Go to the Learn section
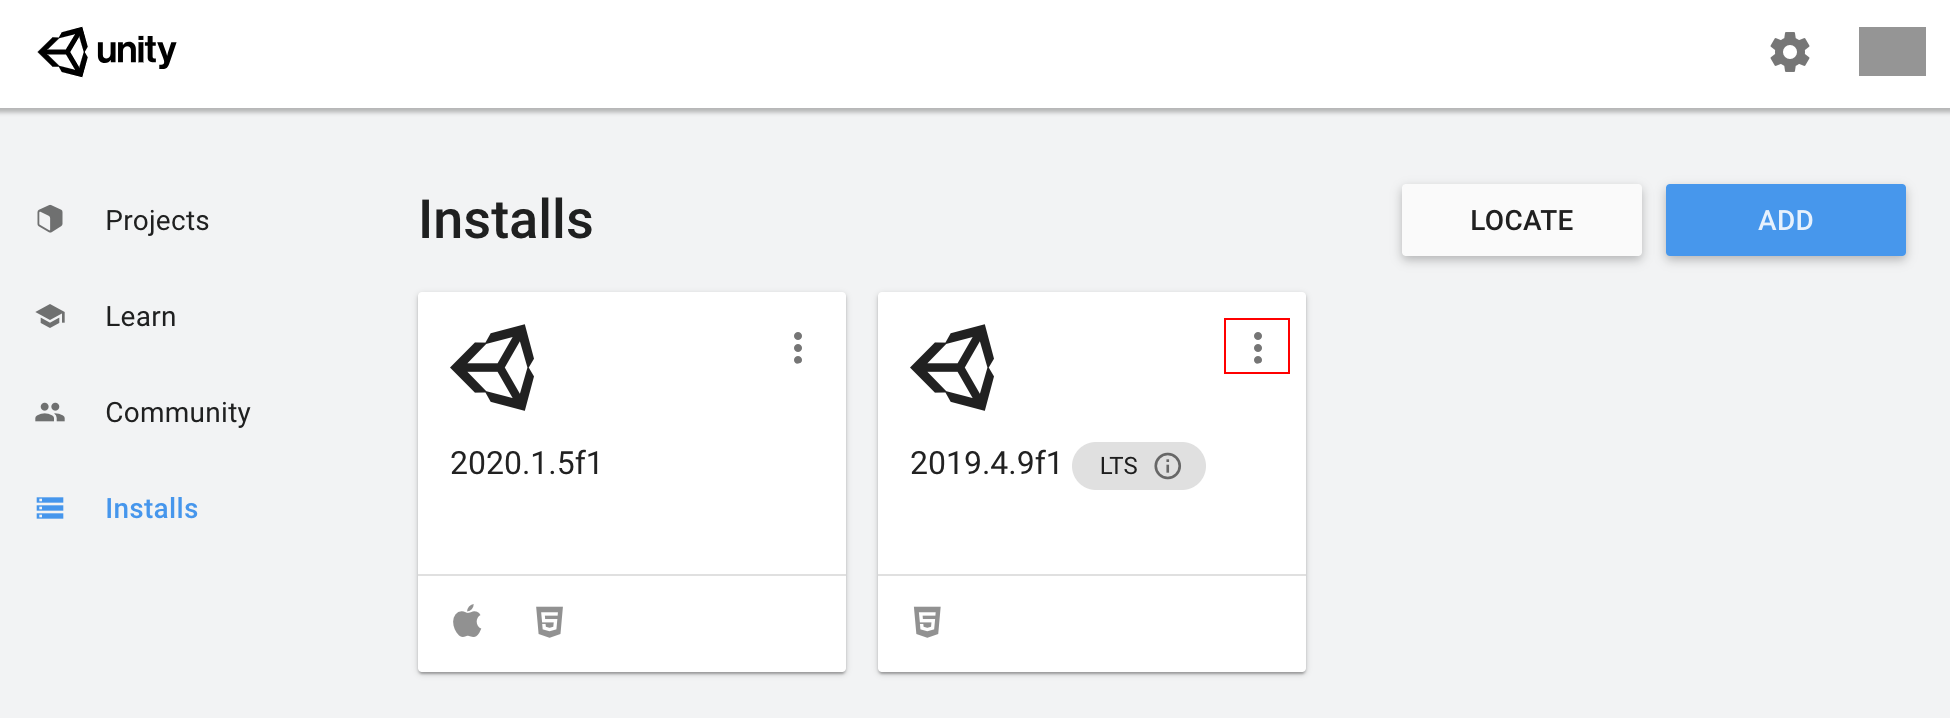This screenshot has width=1950, height=718. pos(141,316)
